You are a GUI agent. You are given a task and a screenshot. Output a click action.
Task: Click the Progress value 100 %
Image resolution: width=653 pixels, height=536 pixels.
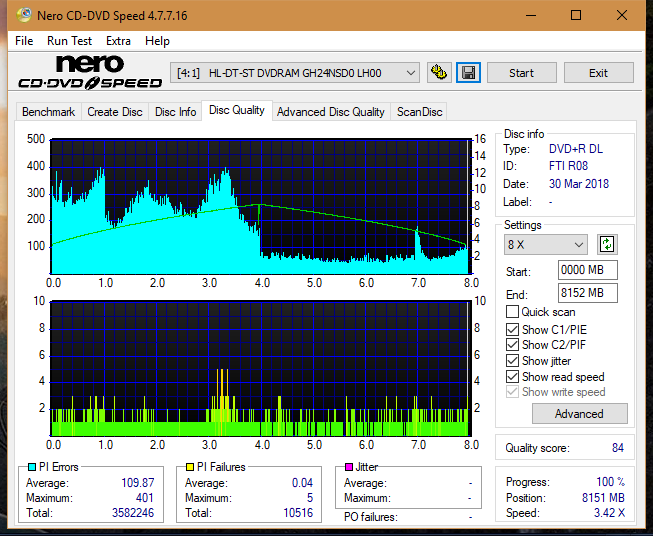pos(611,482)
